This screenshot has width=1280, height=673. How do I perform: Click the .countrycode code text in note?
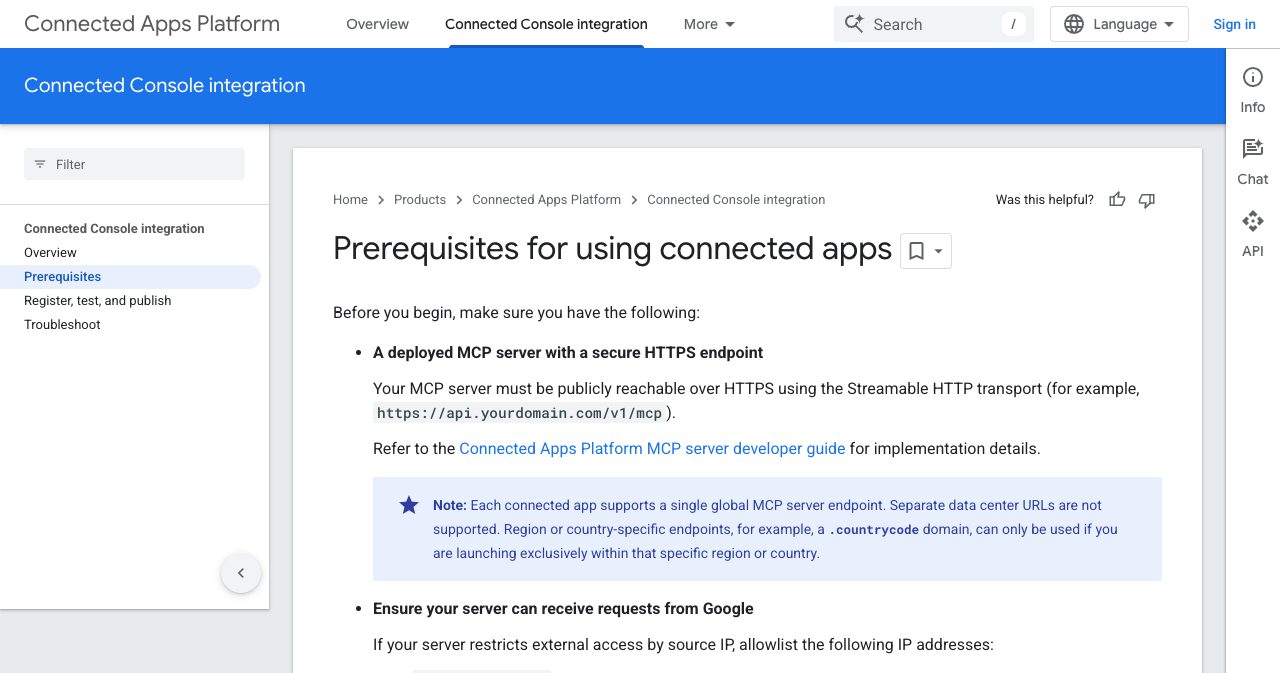[874, 530]
